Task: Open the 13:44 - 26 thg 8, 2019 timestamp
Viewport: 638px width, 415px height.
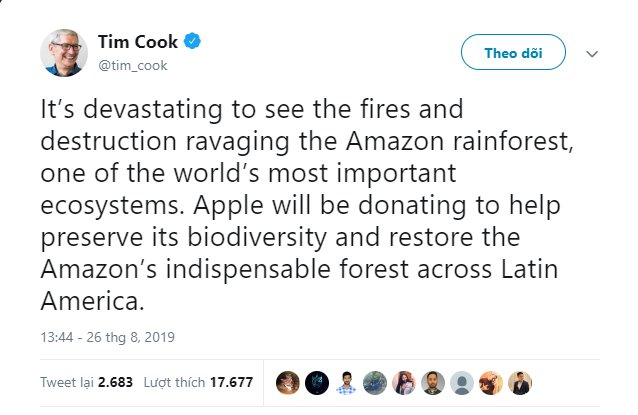Action: [108, 336]
